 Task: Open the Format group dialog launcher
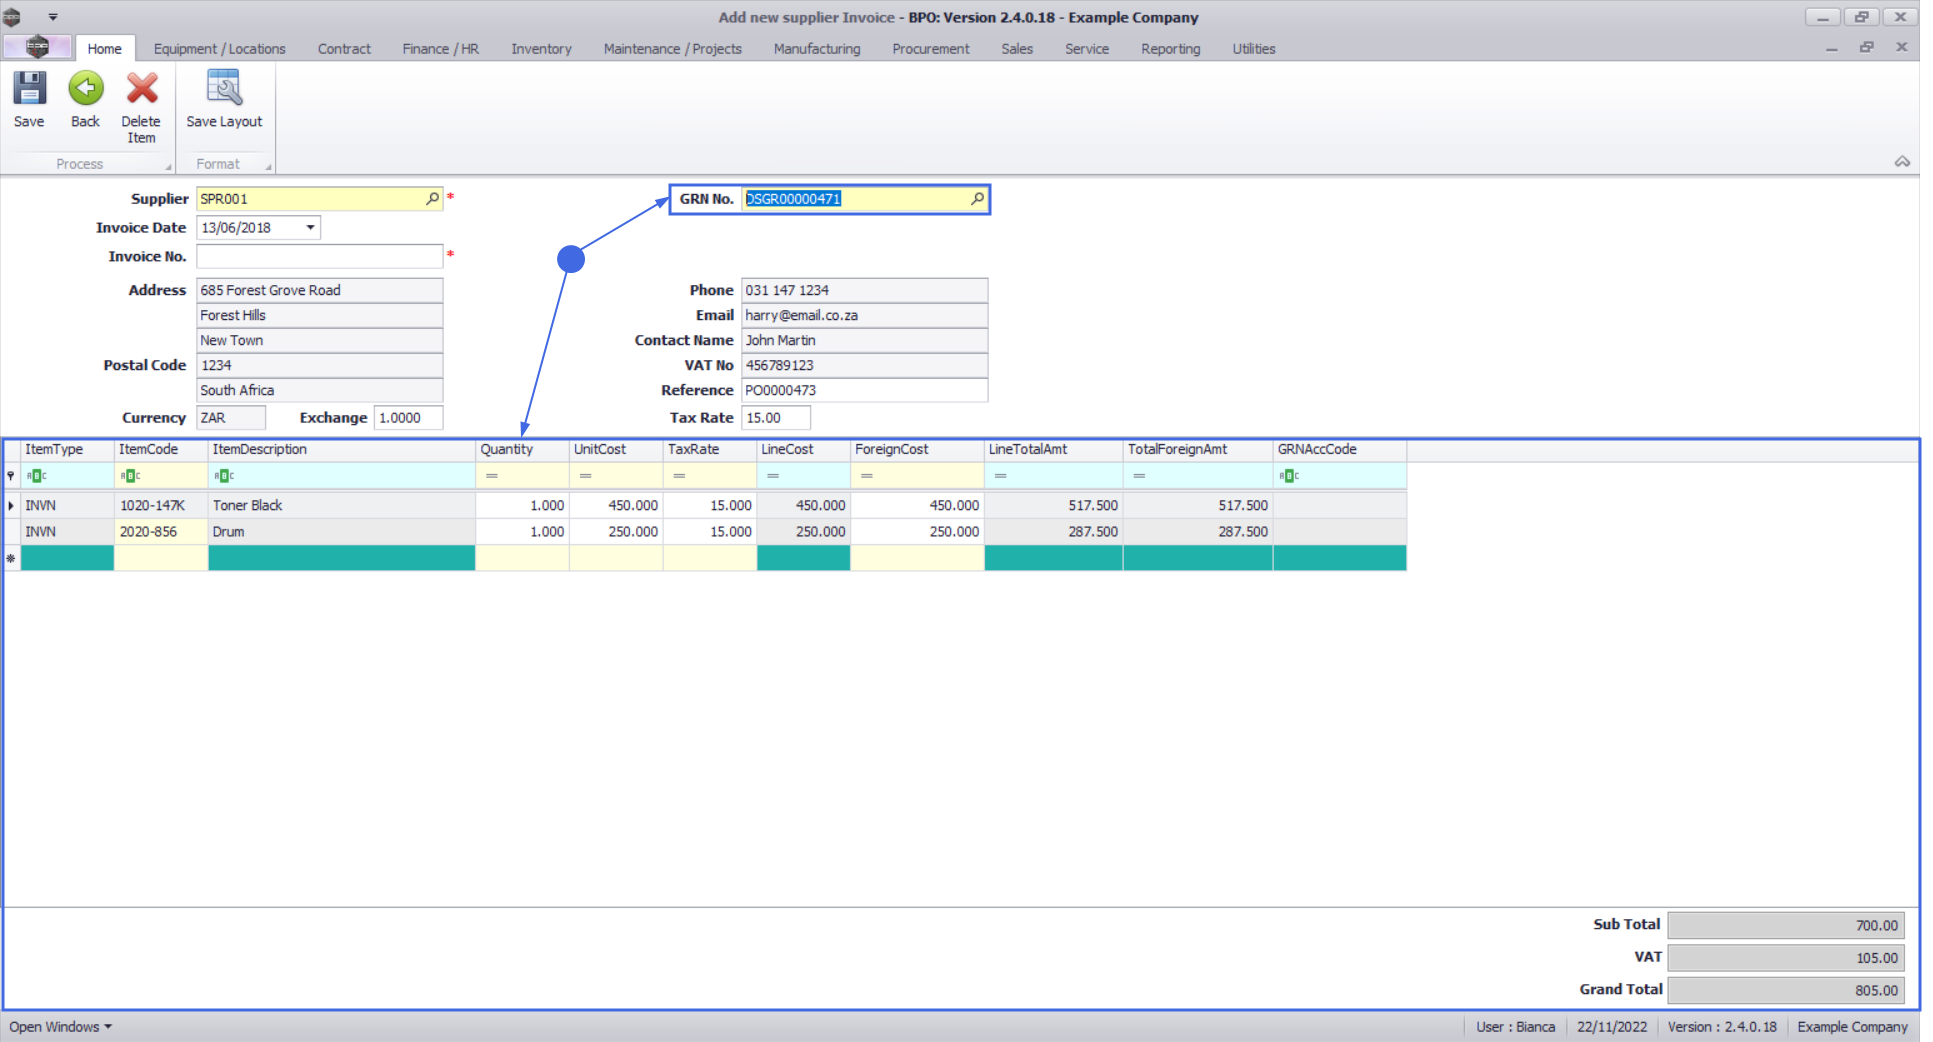(268, 167)
